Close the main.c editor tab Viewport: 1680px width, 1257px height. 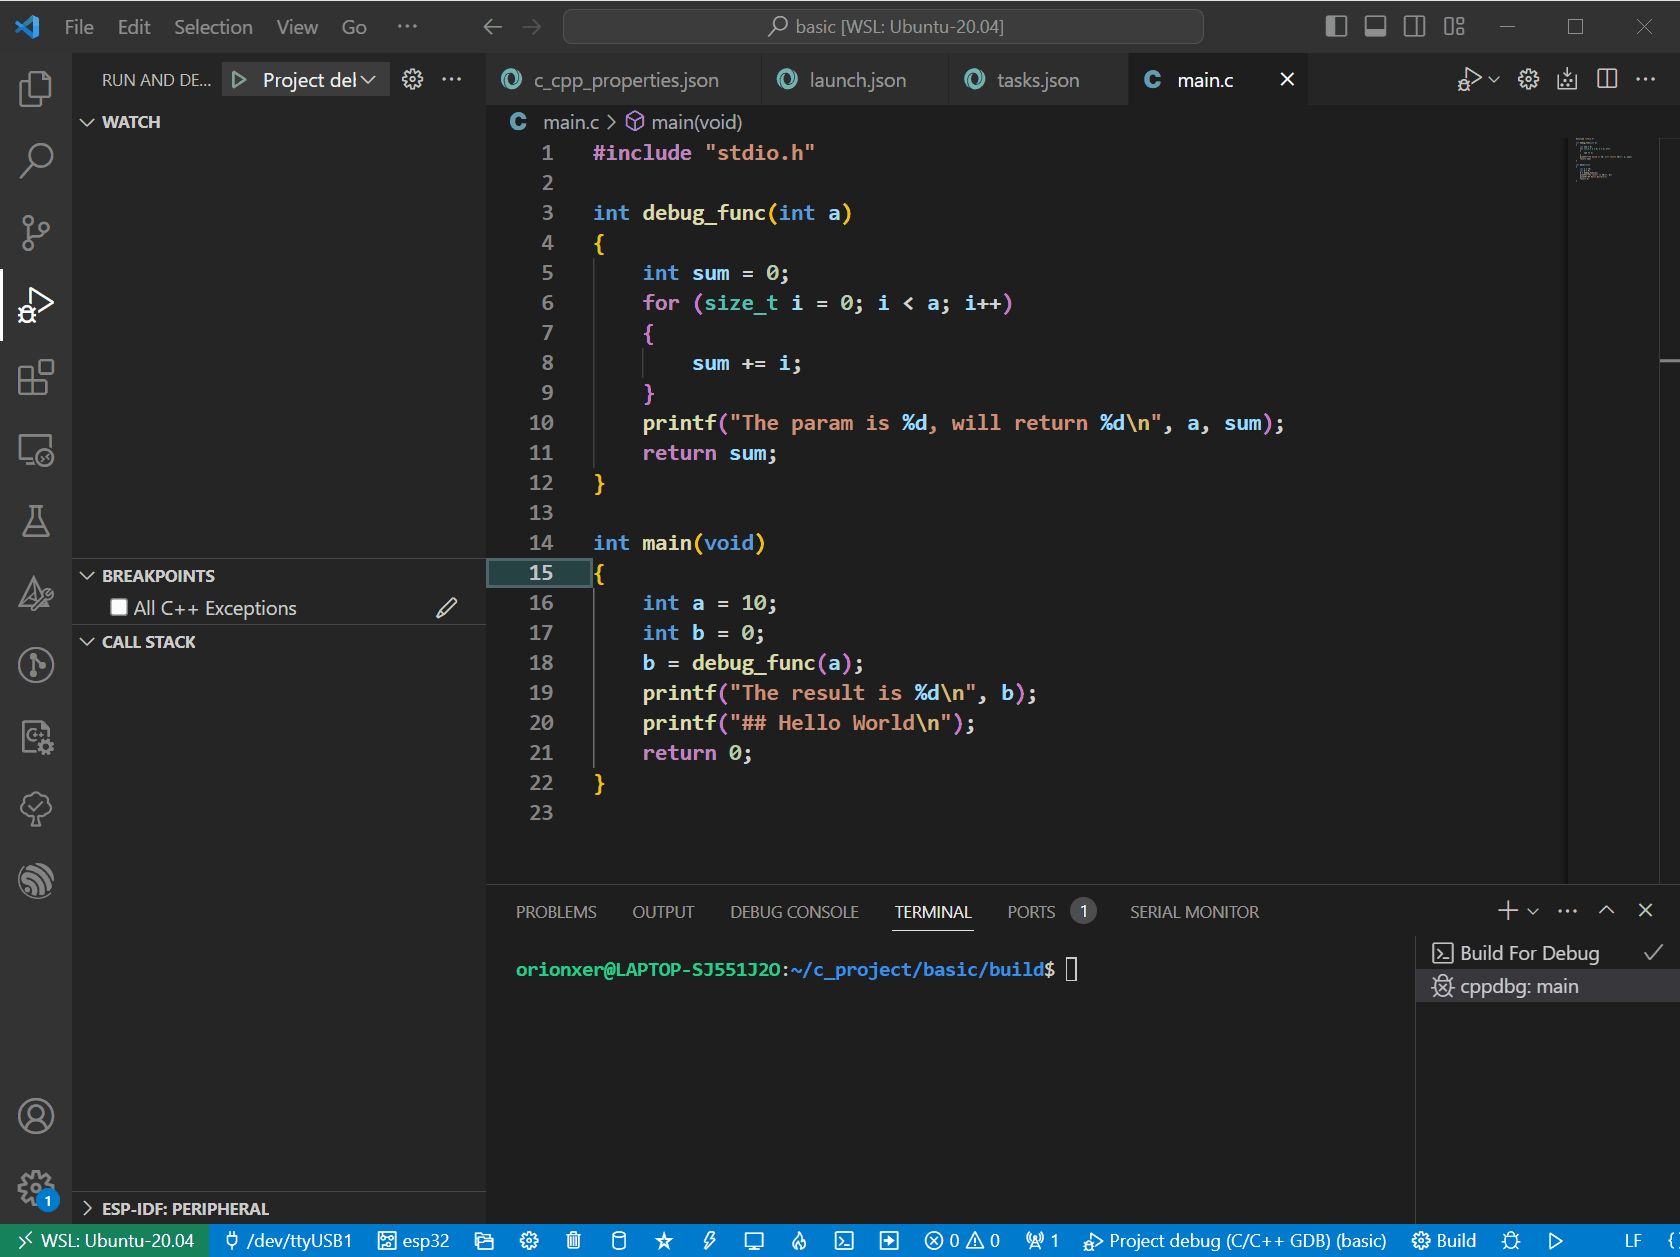1287,79
